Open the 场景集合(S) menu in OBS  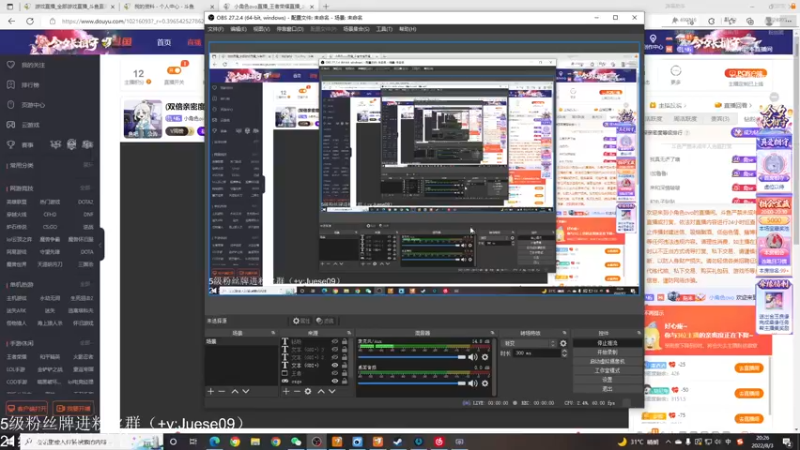tap(356, 29)
